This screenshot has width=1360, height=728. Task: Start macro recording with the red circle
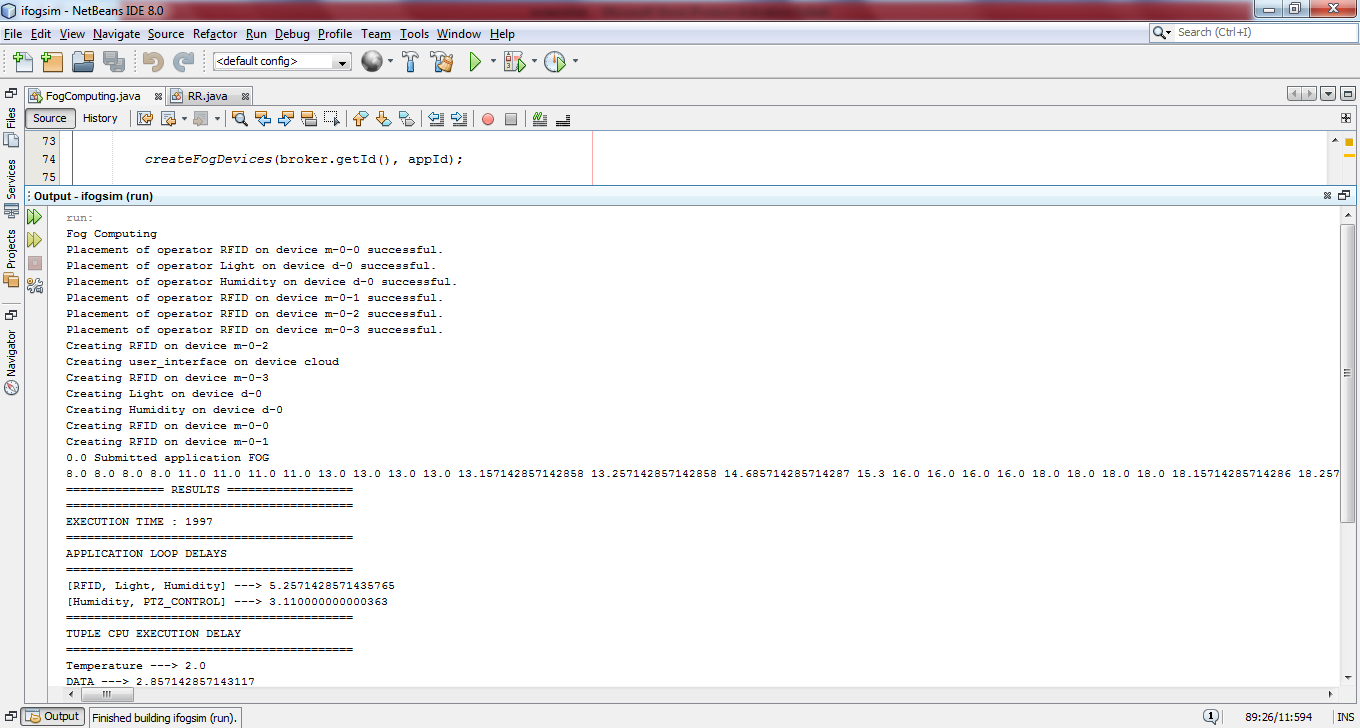(488, 119)
